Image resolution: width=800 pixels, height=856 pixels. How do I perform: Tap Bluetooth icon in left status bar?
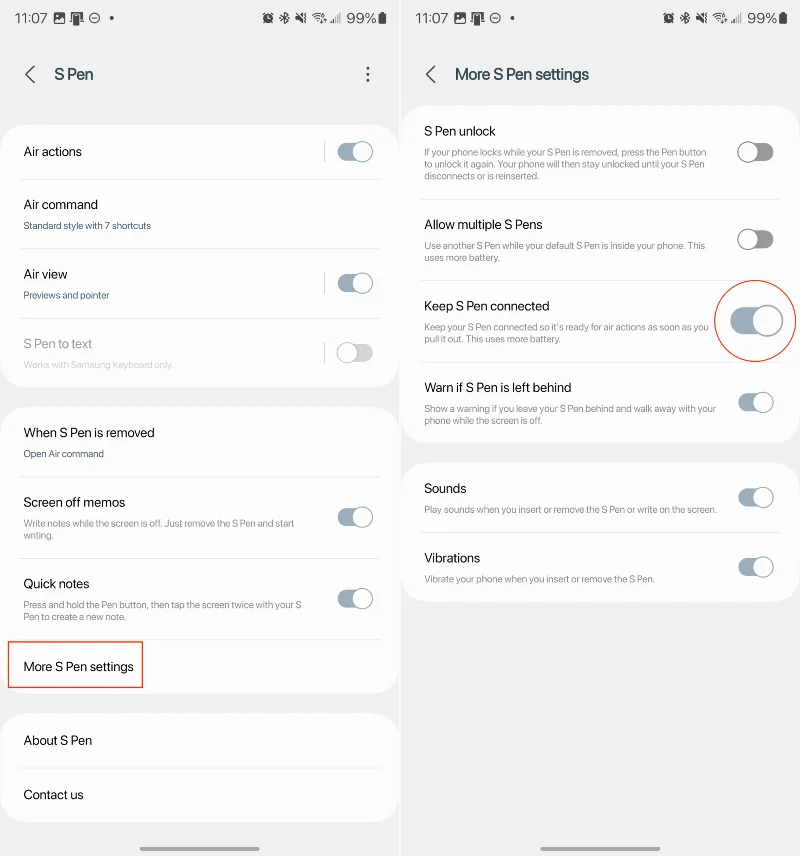(285, 18)
